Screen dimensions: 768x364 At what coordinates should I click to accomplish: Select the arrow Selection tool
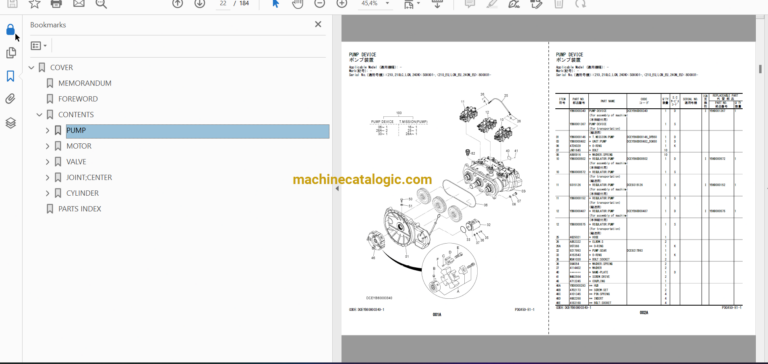tap(275, 3)
